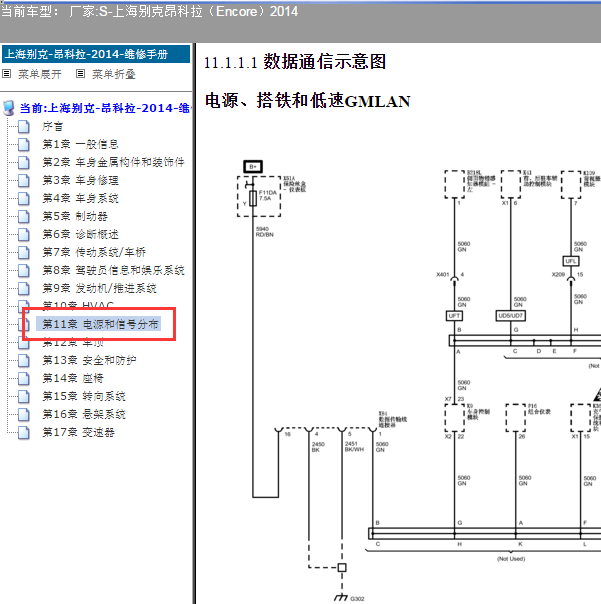Screen dimensions: 601x604
Task: Open 第17章 变速器
Action: pyautogui.click(x=78, y=433)
